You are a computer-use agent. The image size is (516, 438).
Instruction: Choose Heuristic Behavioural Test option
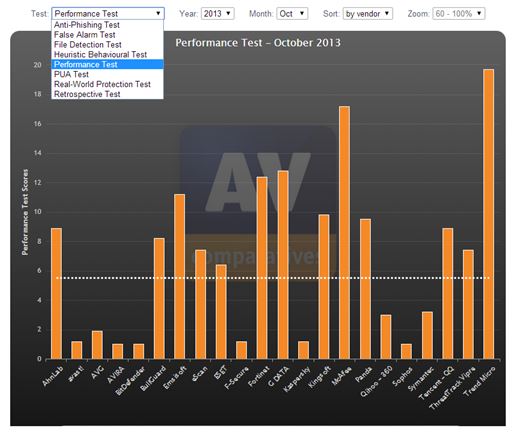coord(107,55)
